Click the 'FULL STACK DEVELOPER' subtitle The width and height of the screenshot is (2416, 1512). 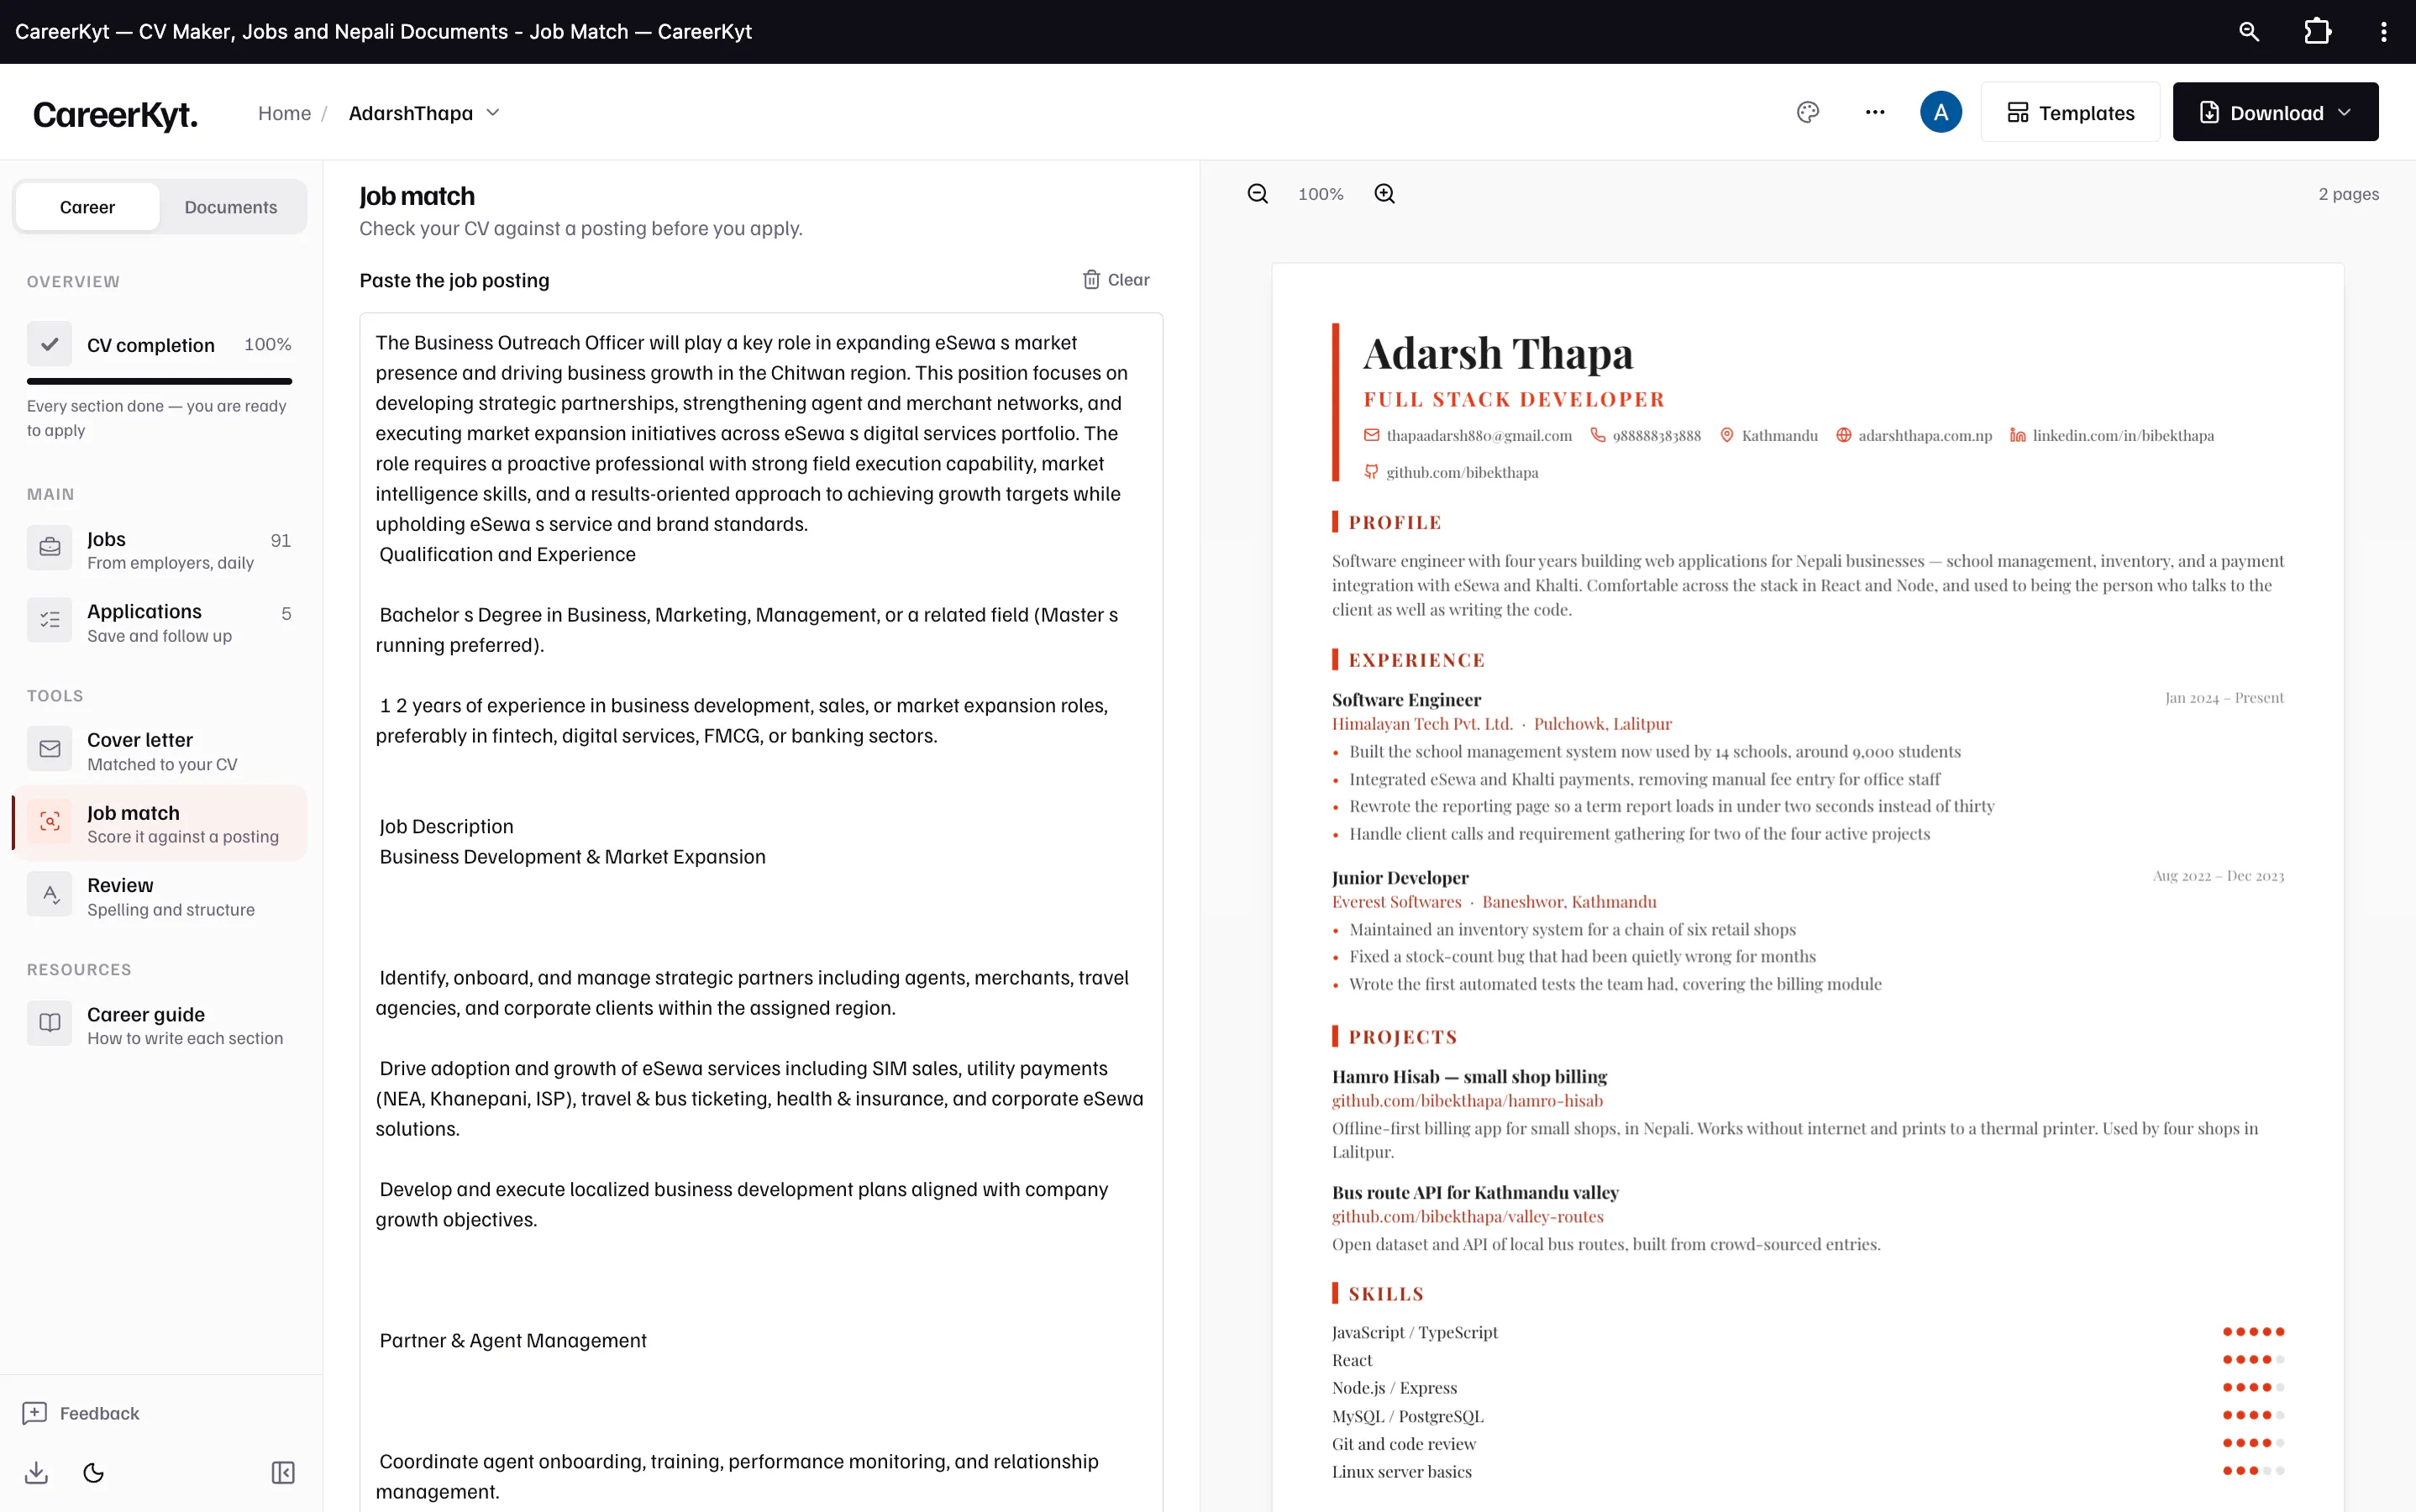[1514, 400]
